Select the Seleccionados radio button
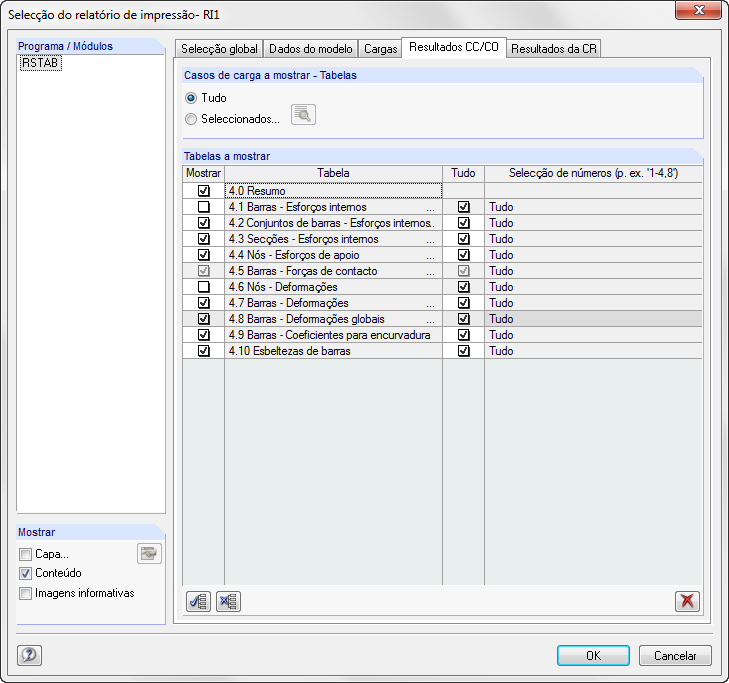Screen dimensions: 729x683 point(191,119)
